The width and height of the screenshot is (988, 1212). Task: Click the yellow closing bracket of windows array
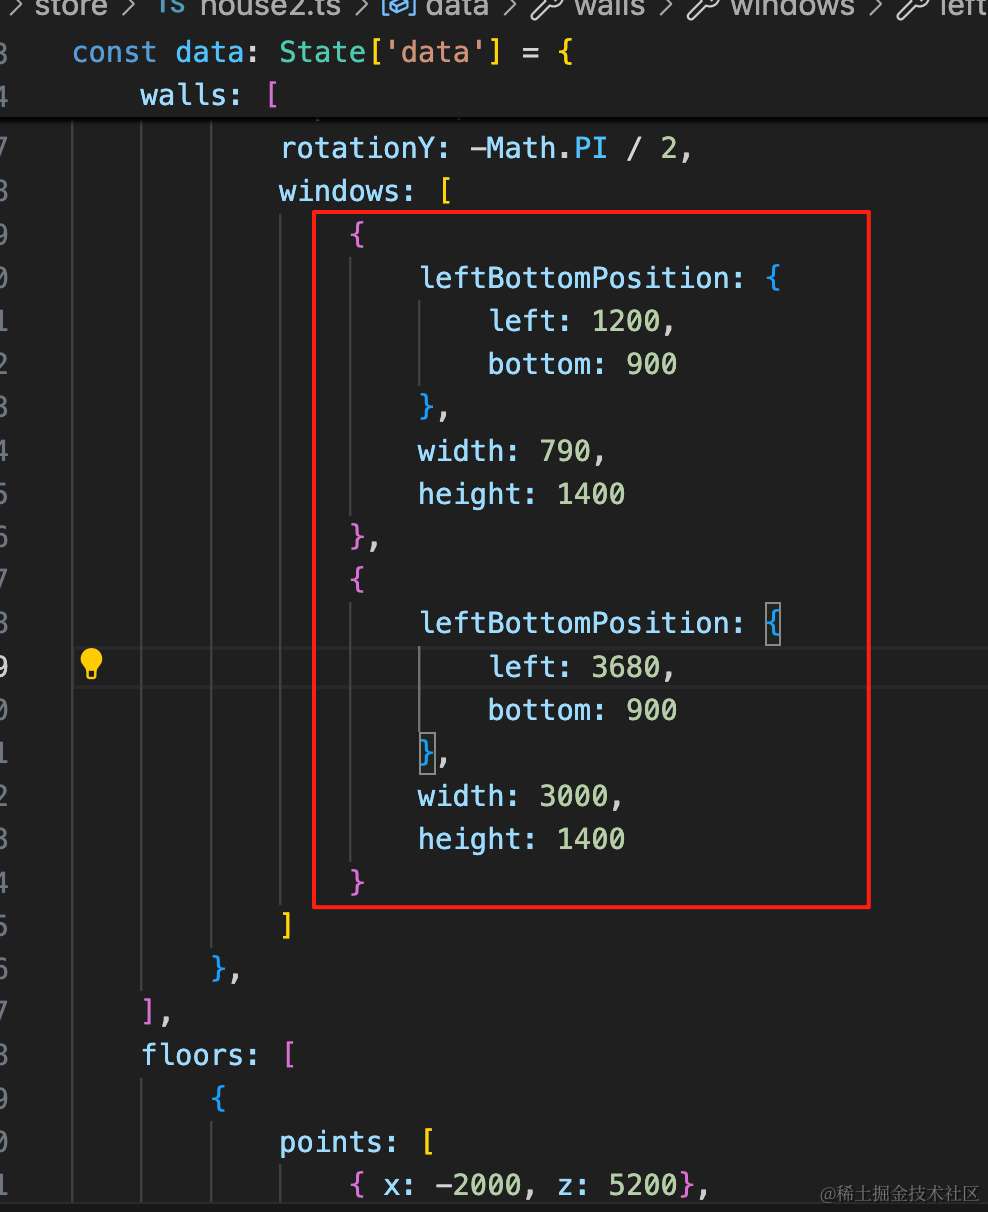pos(287,925)
